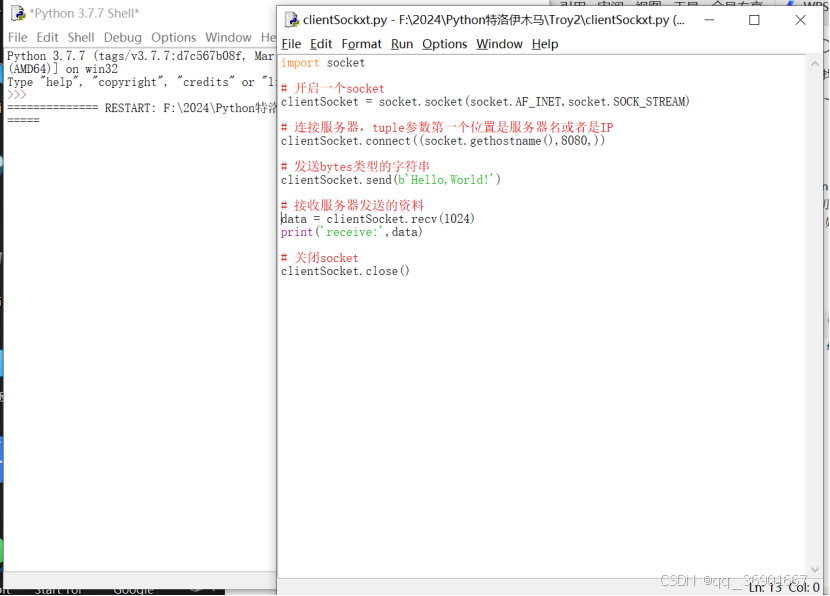Open the Google item in the taskbar
The width and height of the screenshot is (830, 596).
click(x=133, y=590)
